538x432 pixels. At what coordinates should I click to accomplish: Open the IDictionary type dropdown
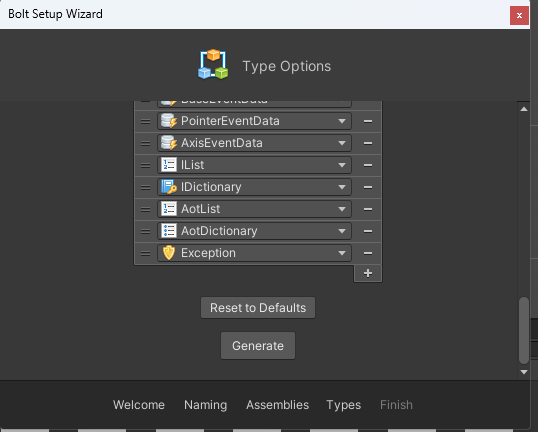click(x=254, y=187)
